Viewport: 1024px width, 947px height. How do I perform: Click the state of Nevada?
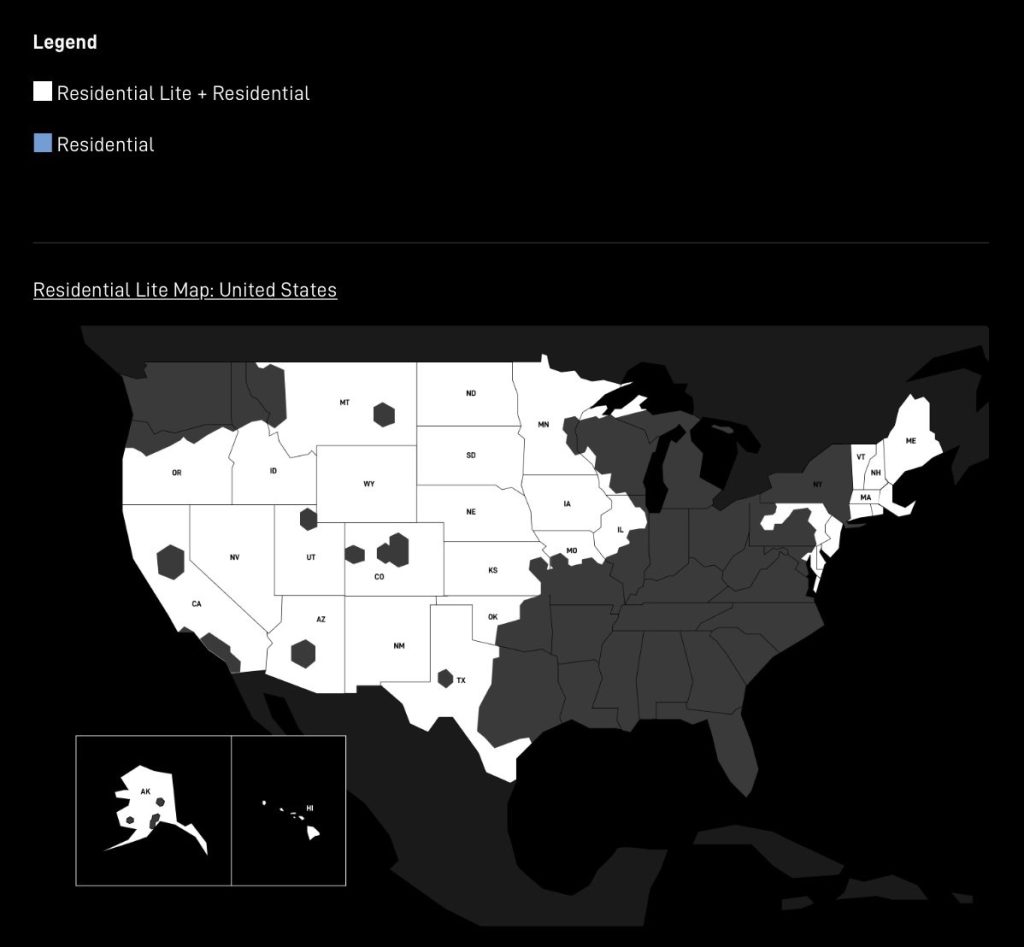(x=234, y=557)
